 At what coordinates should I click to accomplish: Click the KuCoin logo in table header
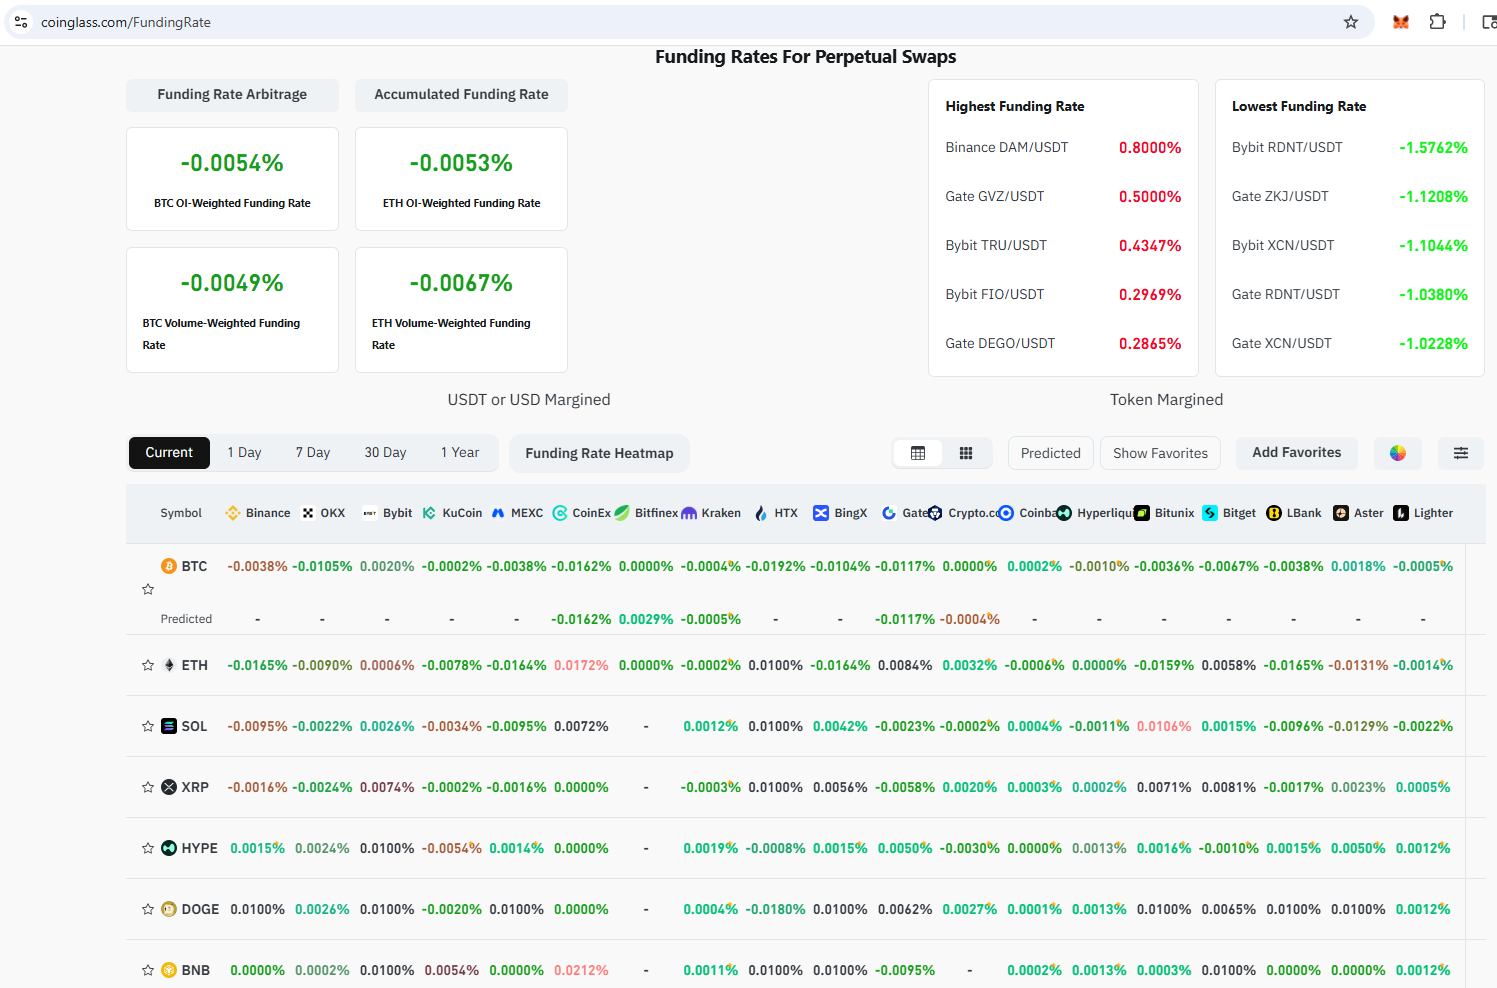coord(429,513)
